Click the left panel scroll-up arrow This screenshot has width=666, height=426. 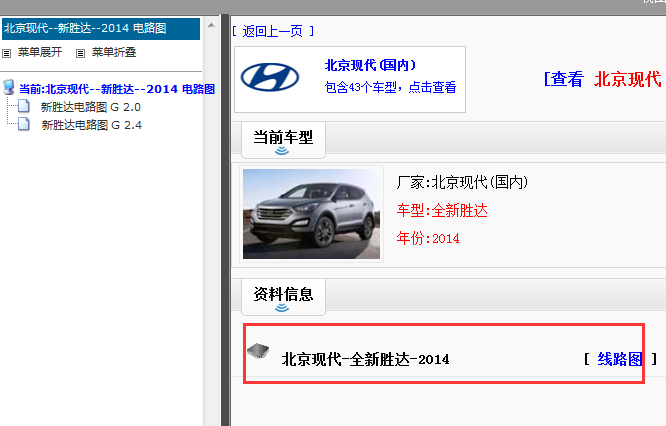point(211,25)
